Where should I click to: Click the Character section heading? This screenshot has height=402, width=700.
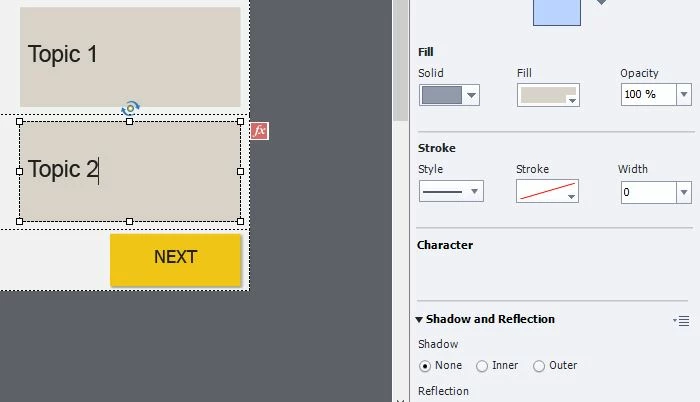[x=445, y=245]
